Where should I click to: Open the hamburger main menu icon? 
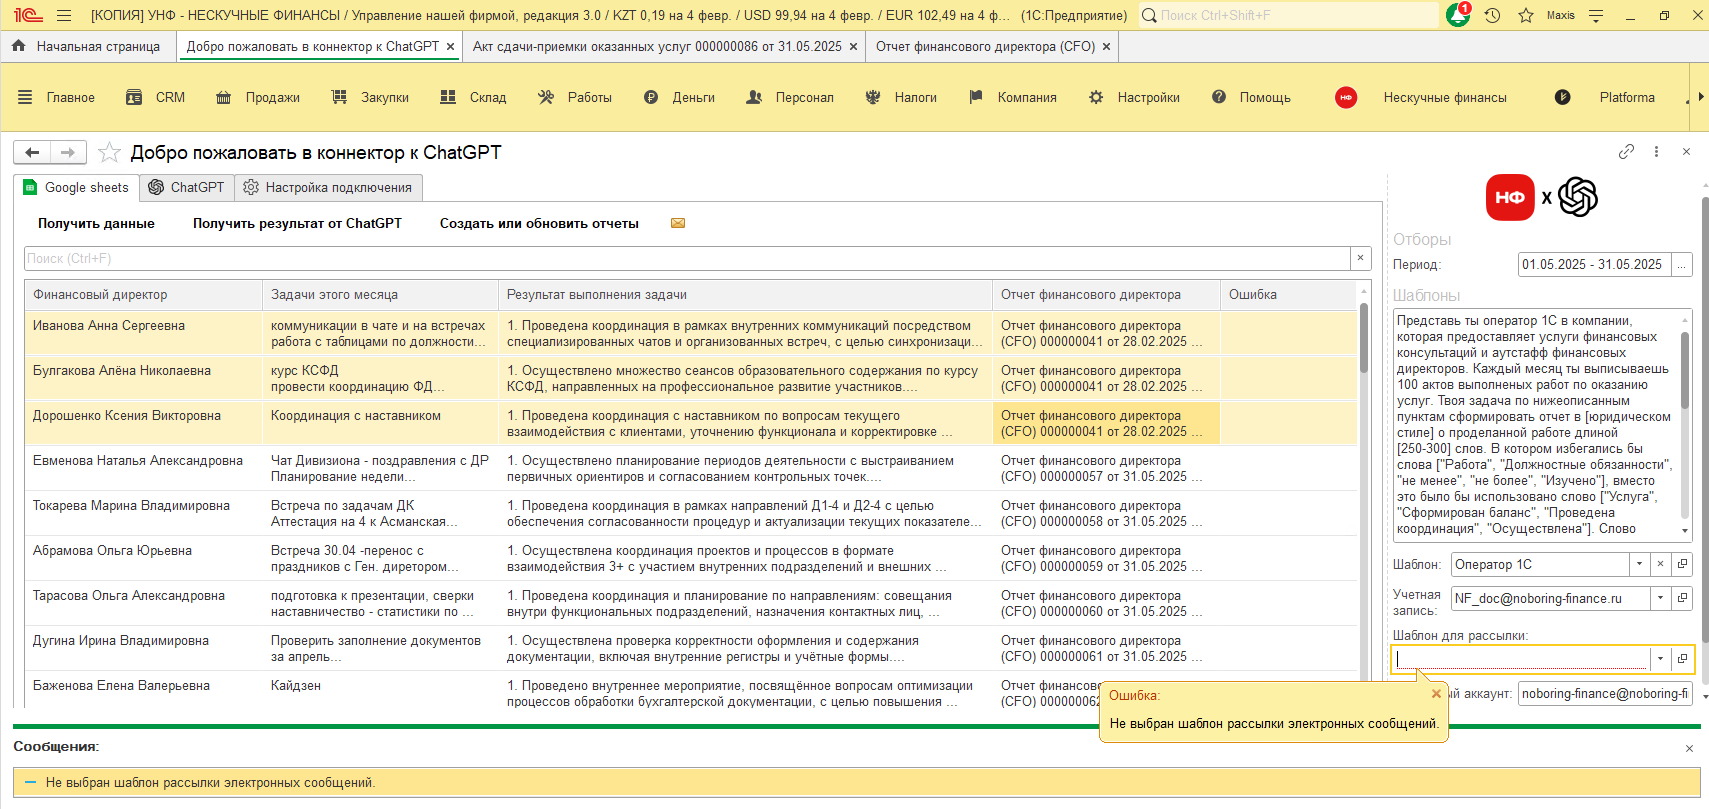64,15
